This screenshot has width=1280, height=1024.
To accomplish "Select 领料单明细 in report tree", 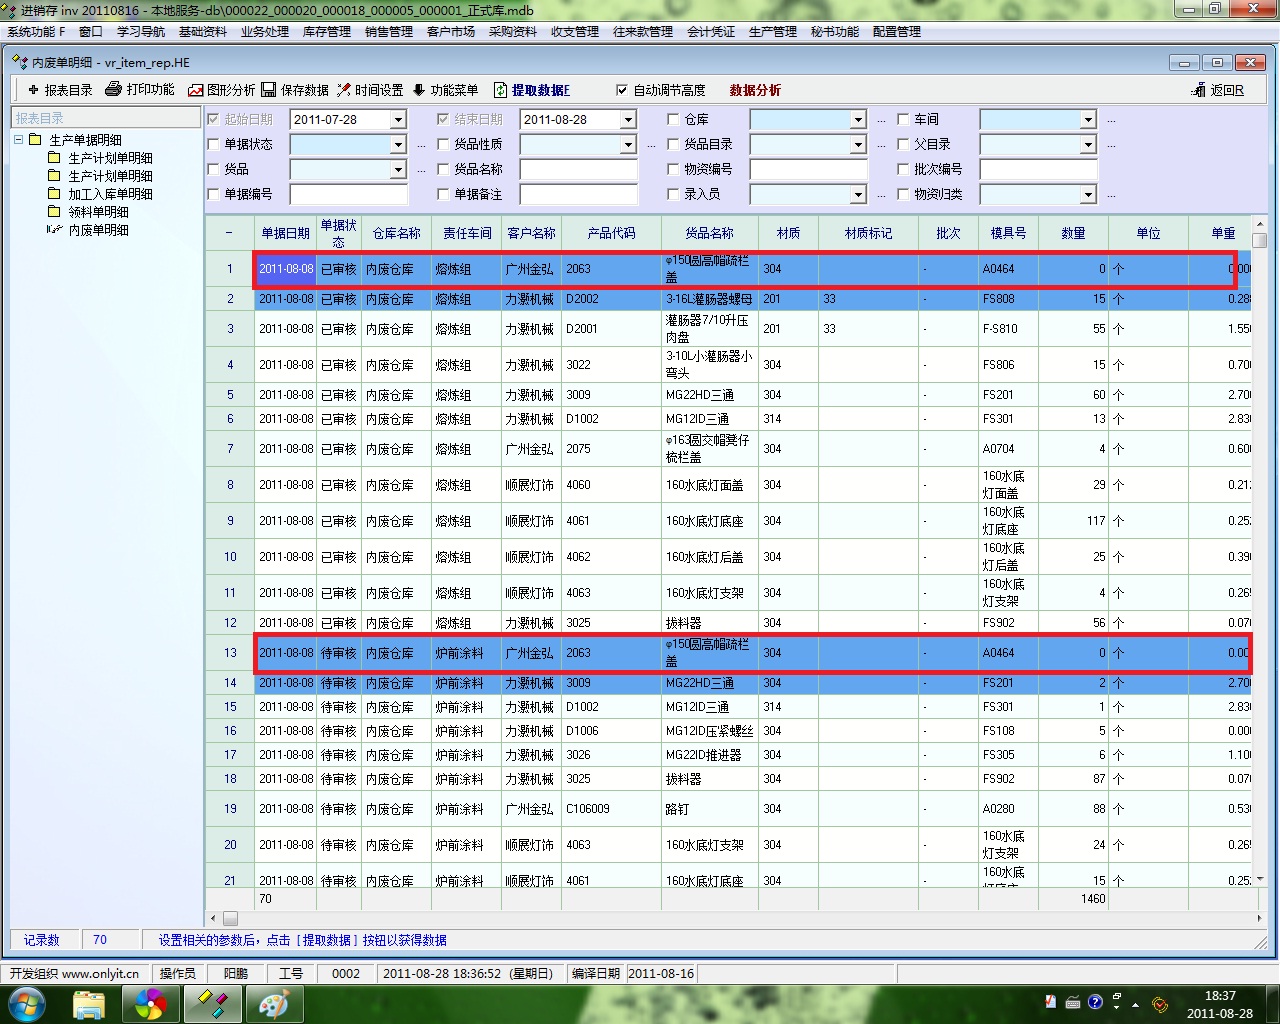I will click(x=98, y=212).
